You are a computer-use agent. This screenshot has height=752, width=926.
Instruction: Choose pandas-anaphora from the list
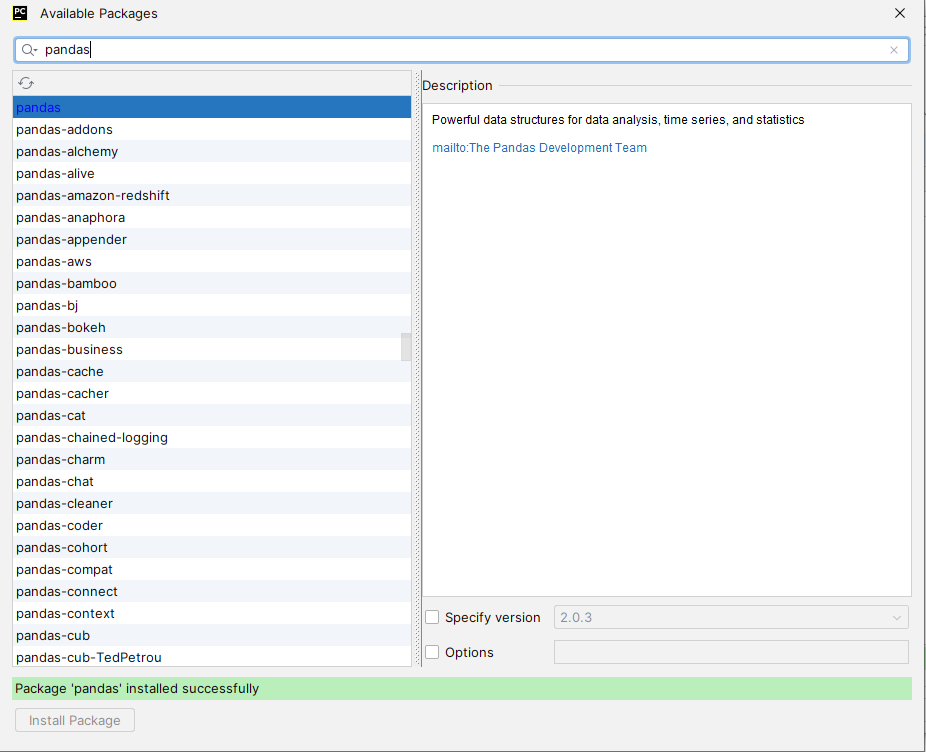212,217
